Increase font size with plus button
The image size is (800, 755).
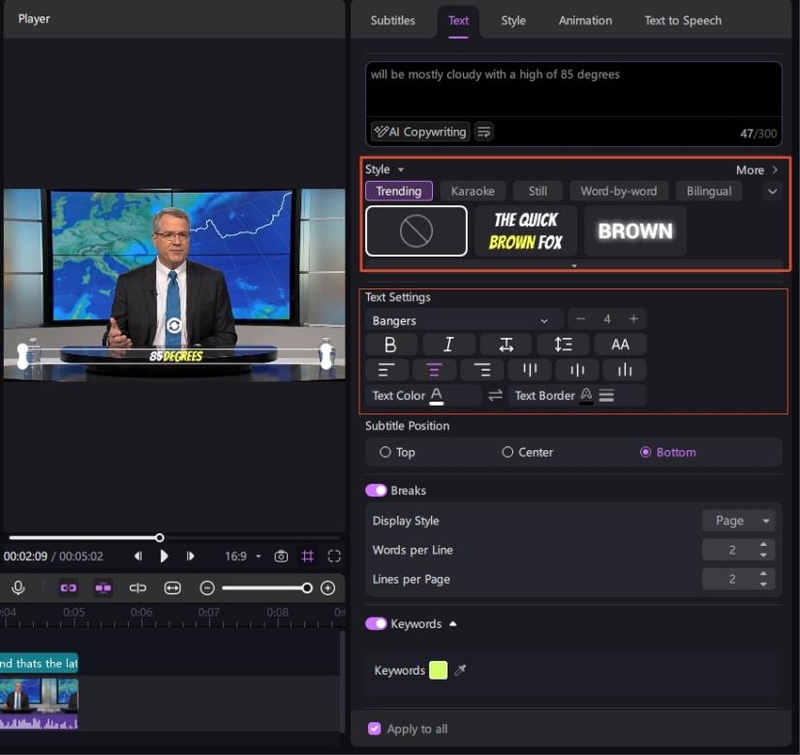(634, 319)
